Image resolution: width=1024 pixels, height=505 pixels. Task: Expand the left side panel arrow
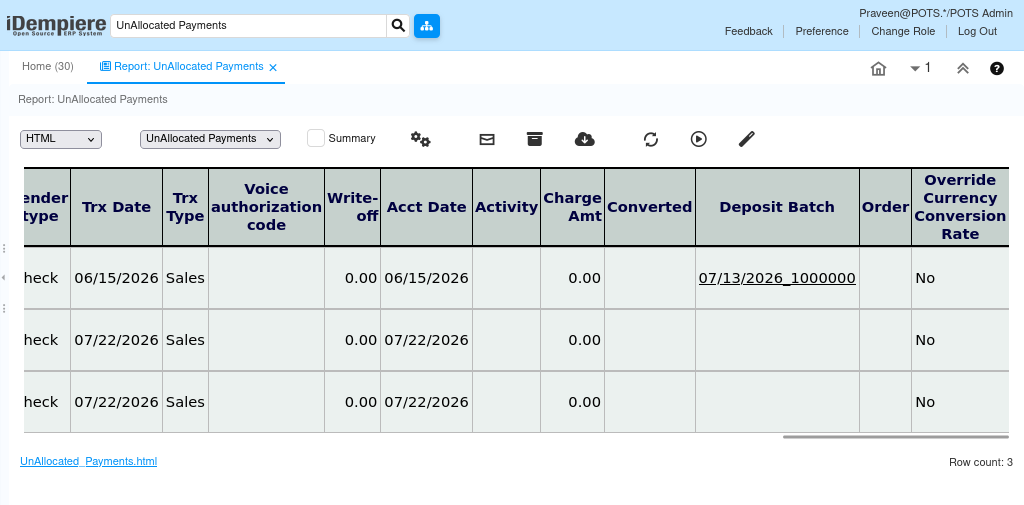click(x=3, y=278)
